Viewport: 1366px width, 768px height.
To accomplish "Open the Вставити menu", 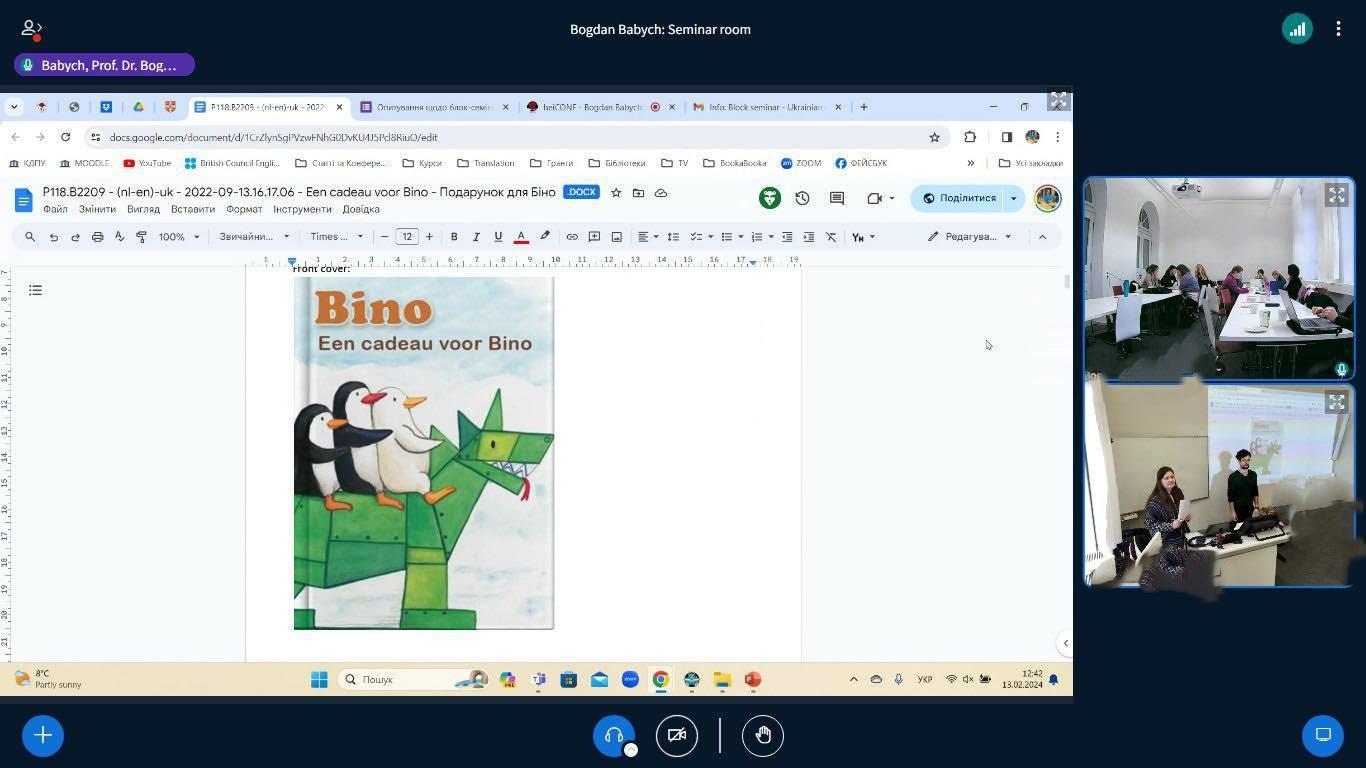I will click(x=192, y=209).
